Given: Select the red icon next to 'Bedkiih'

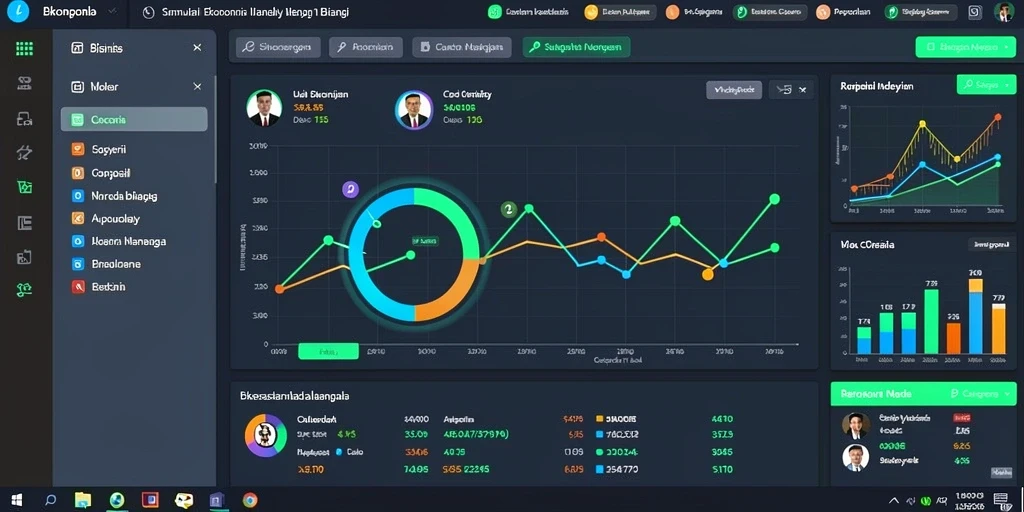Looking at the screenshot, I should [x=78, y=286].
